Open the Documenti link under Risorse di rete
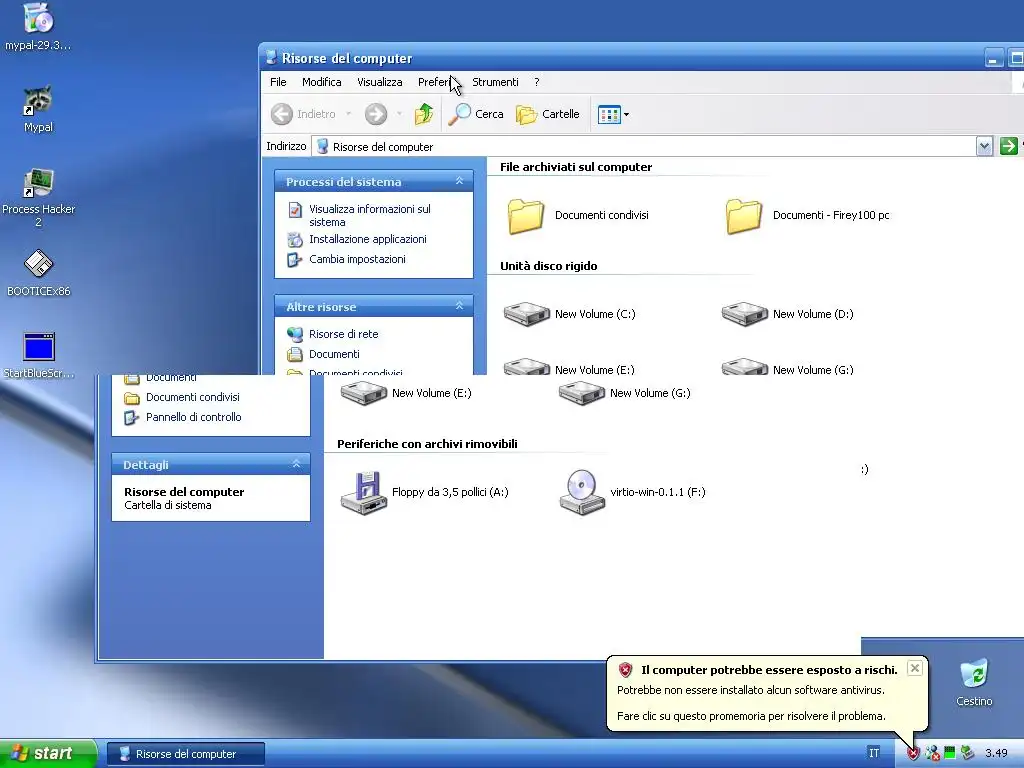 (x=334, y=354)
